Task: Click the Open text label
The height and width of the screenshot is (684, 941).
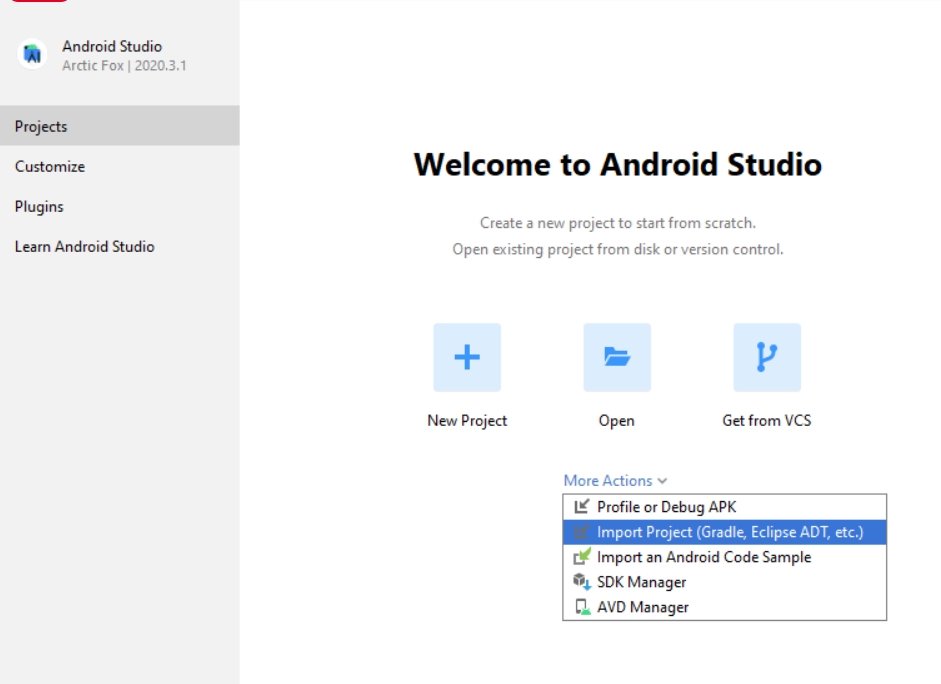Action: tap(617, 421)
